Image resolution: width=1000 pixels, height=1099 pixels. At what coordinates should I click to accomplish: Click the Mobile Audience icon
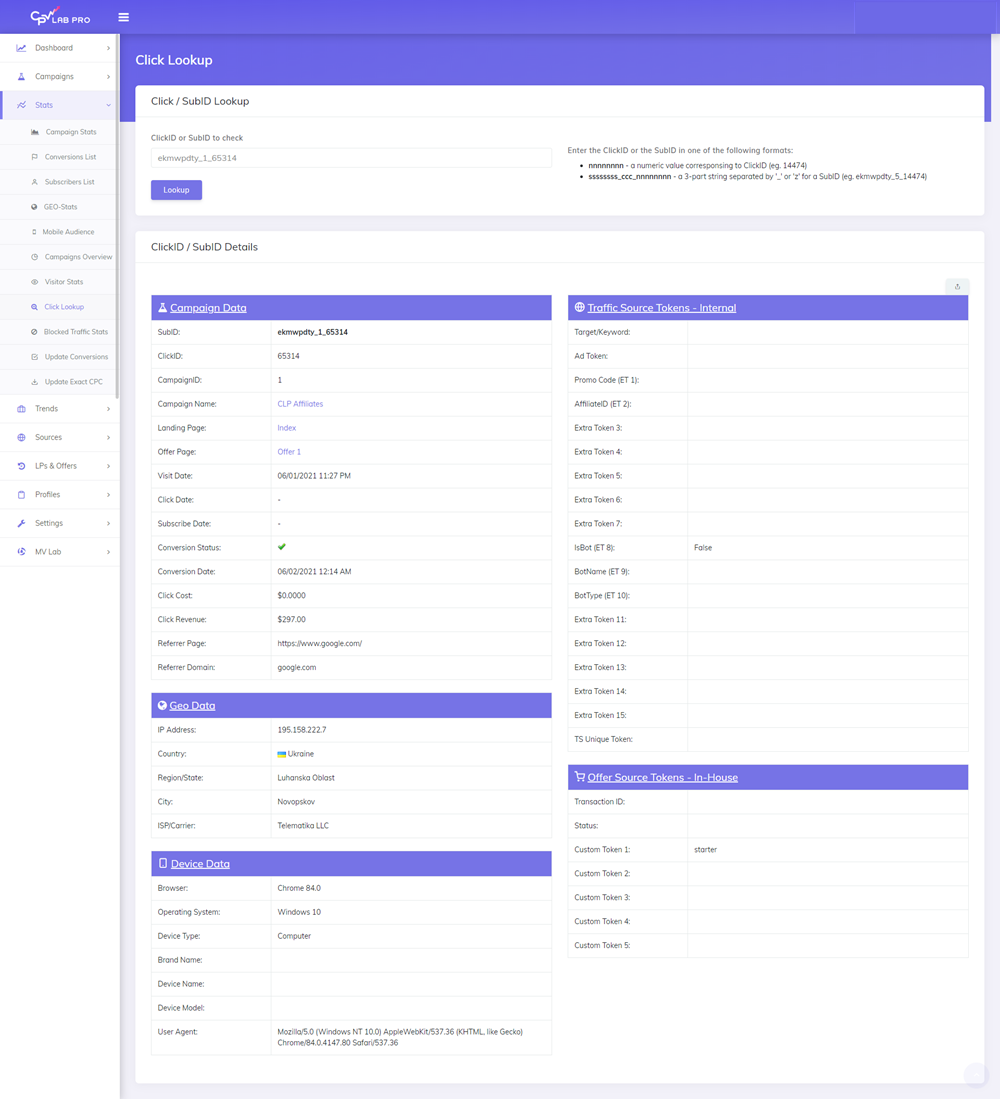[32, 231]
